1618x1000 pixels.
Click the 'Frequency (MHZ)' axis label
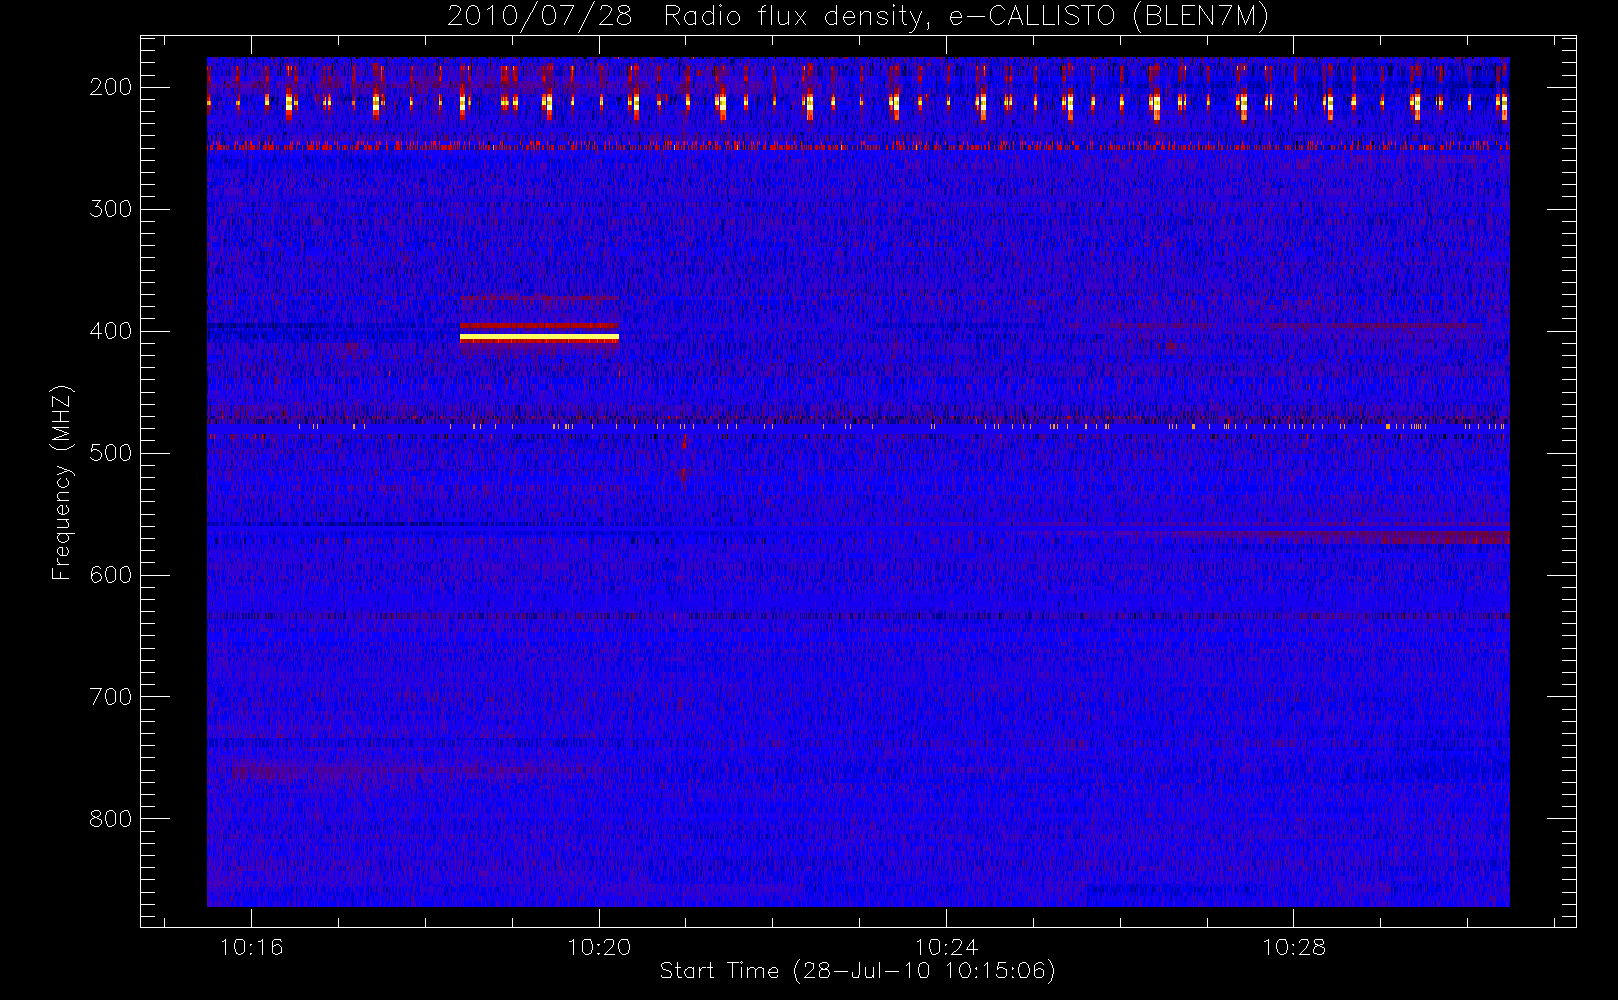62,482
